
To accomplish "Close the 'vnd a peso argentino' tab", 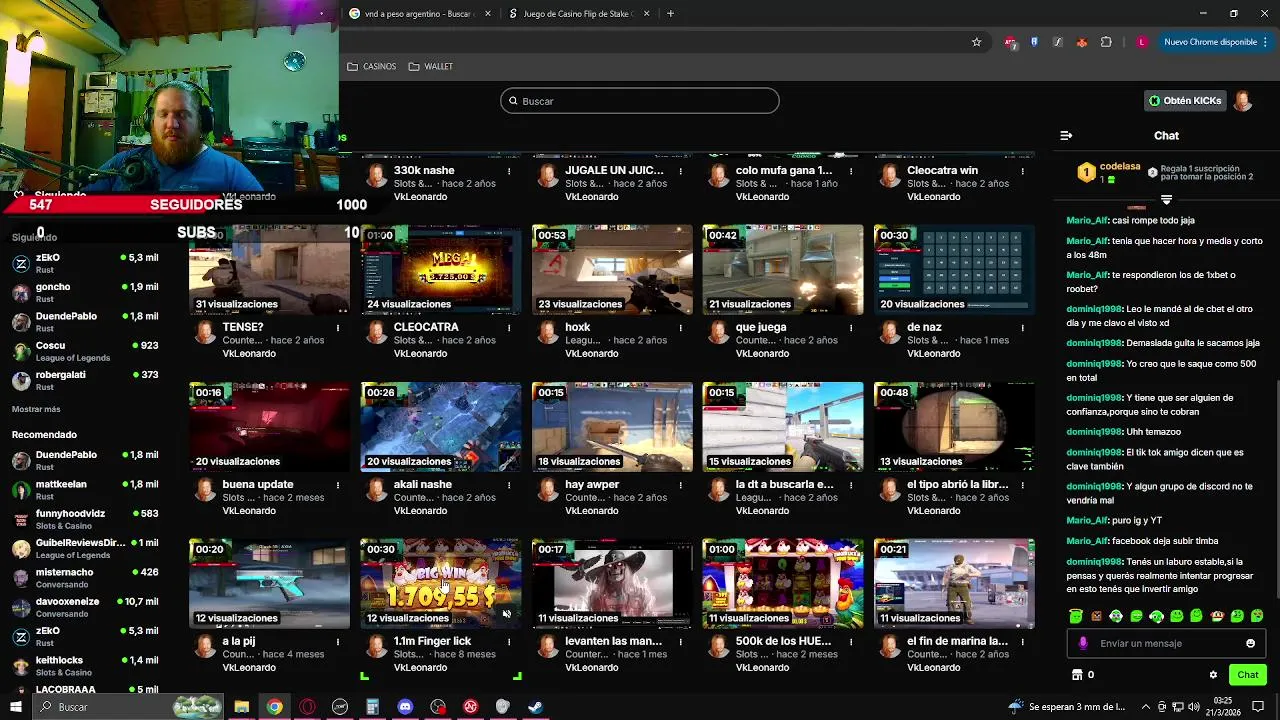I will 487,14.
